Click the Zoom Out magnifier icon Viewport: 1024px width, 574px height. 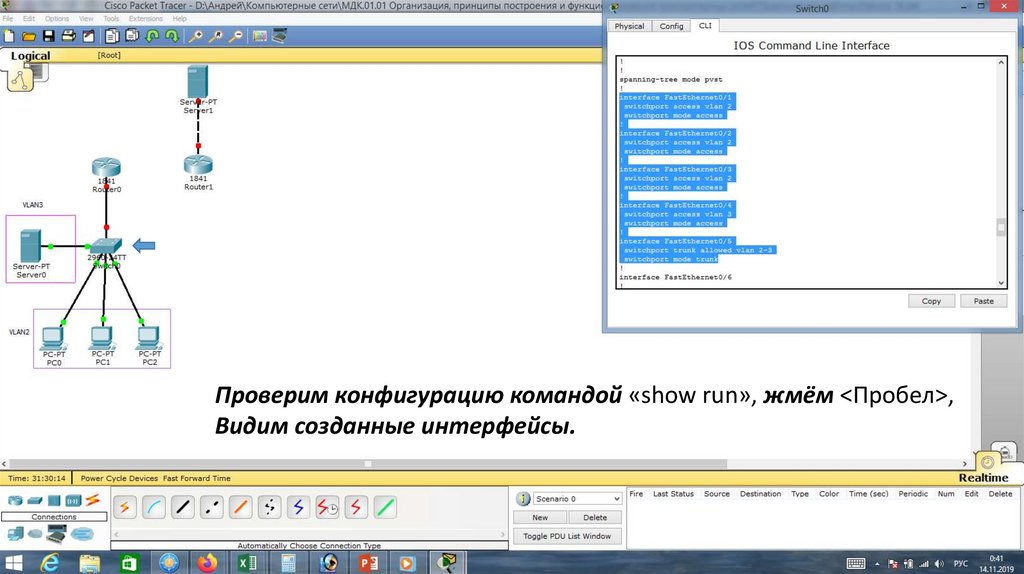point(236,37)
